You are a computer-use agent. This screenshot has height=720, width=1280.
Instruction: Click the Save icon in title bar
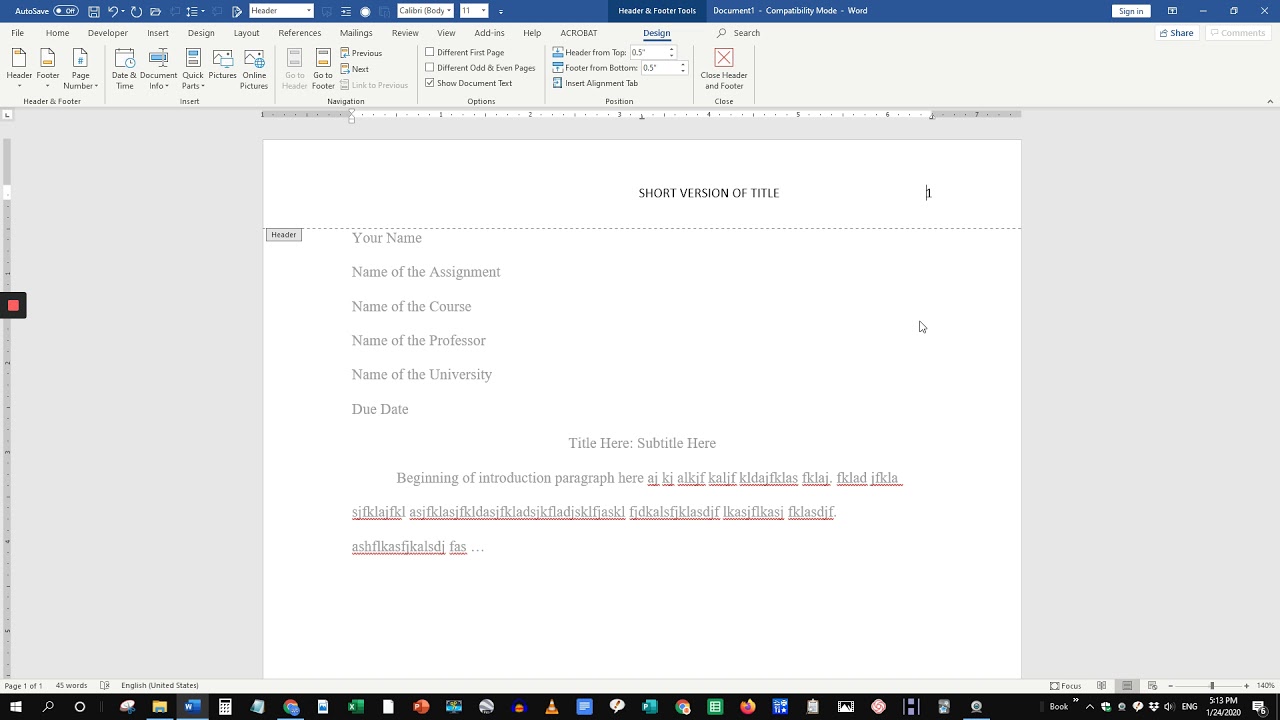pyautogui.click(x=93, y=11)
